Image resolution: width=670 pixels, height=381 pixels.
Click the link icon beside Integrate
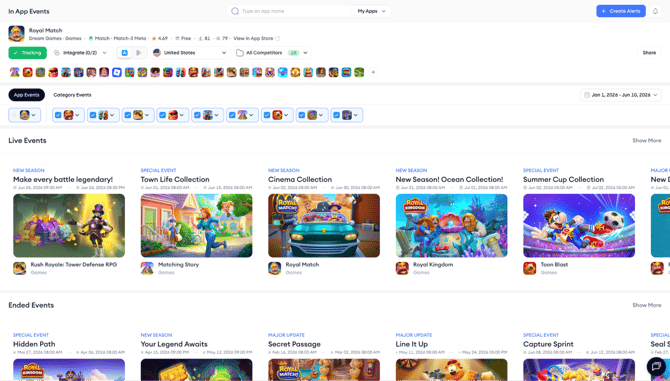[57, 53]
